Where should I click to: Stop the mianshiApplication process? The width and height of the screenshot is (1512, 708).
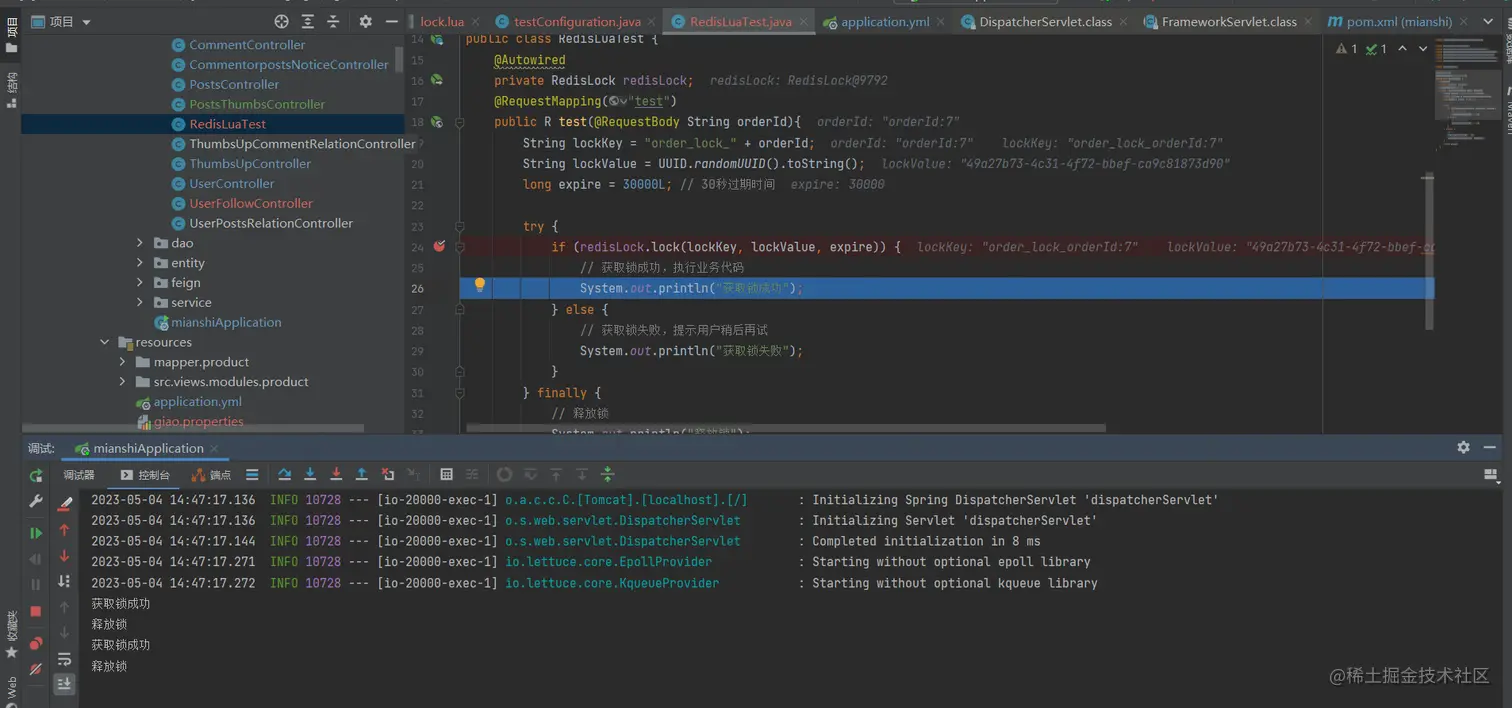pos(36,610)
